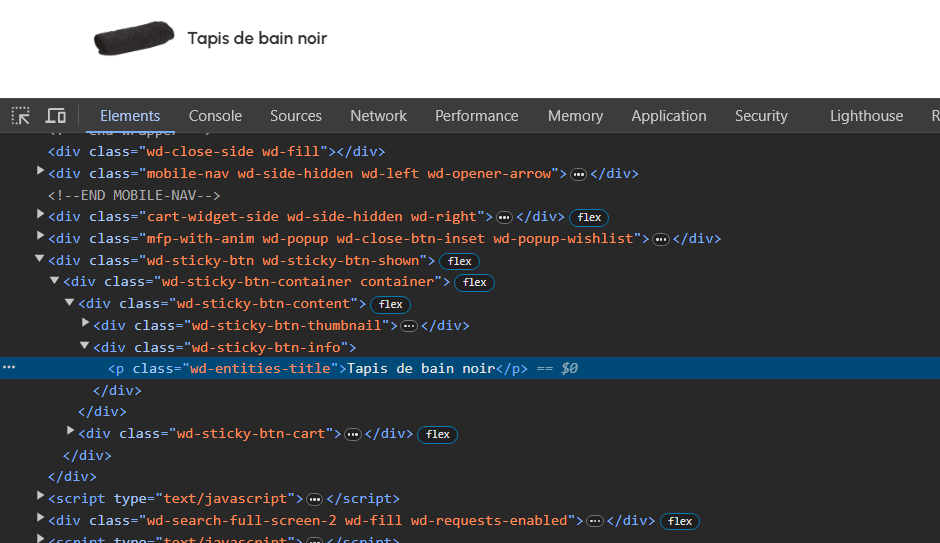
Task: Open the Network tab
Action: click(x=378, y=116)
